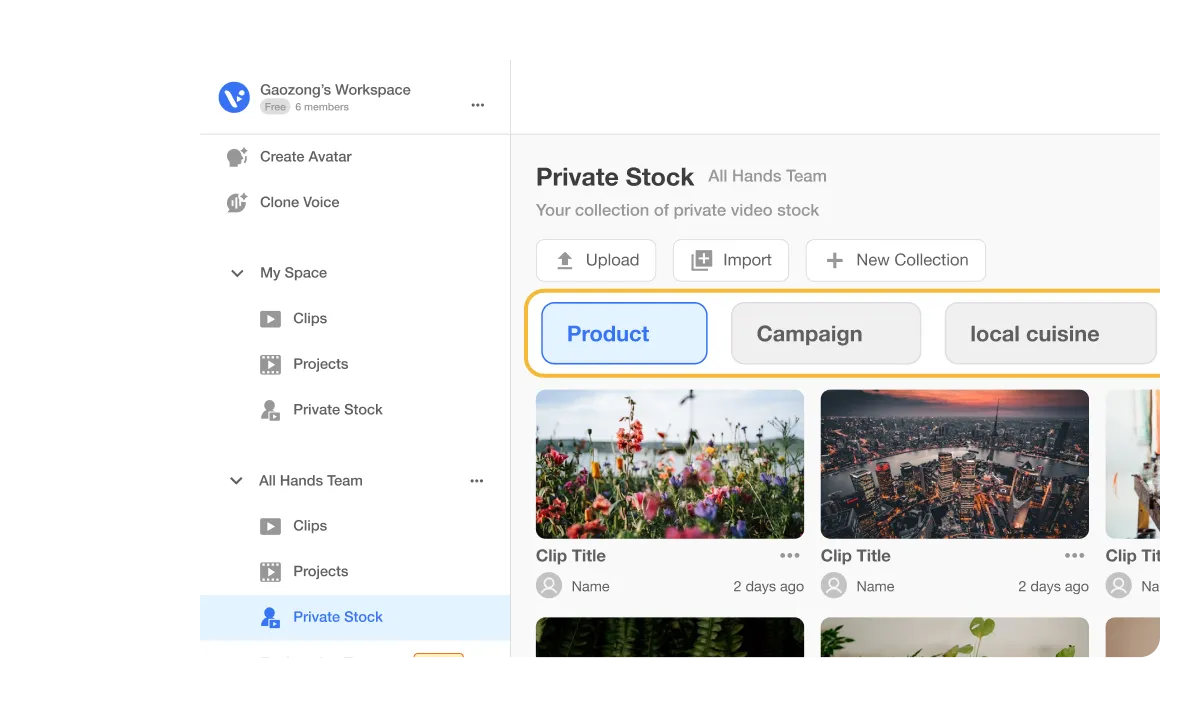The height and width of the screenshot is (718, 1200).
Task: Collapse the All Hands Team section
Action: pyautogui.click(x=237, y=480)
